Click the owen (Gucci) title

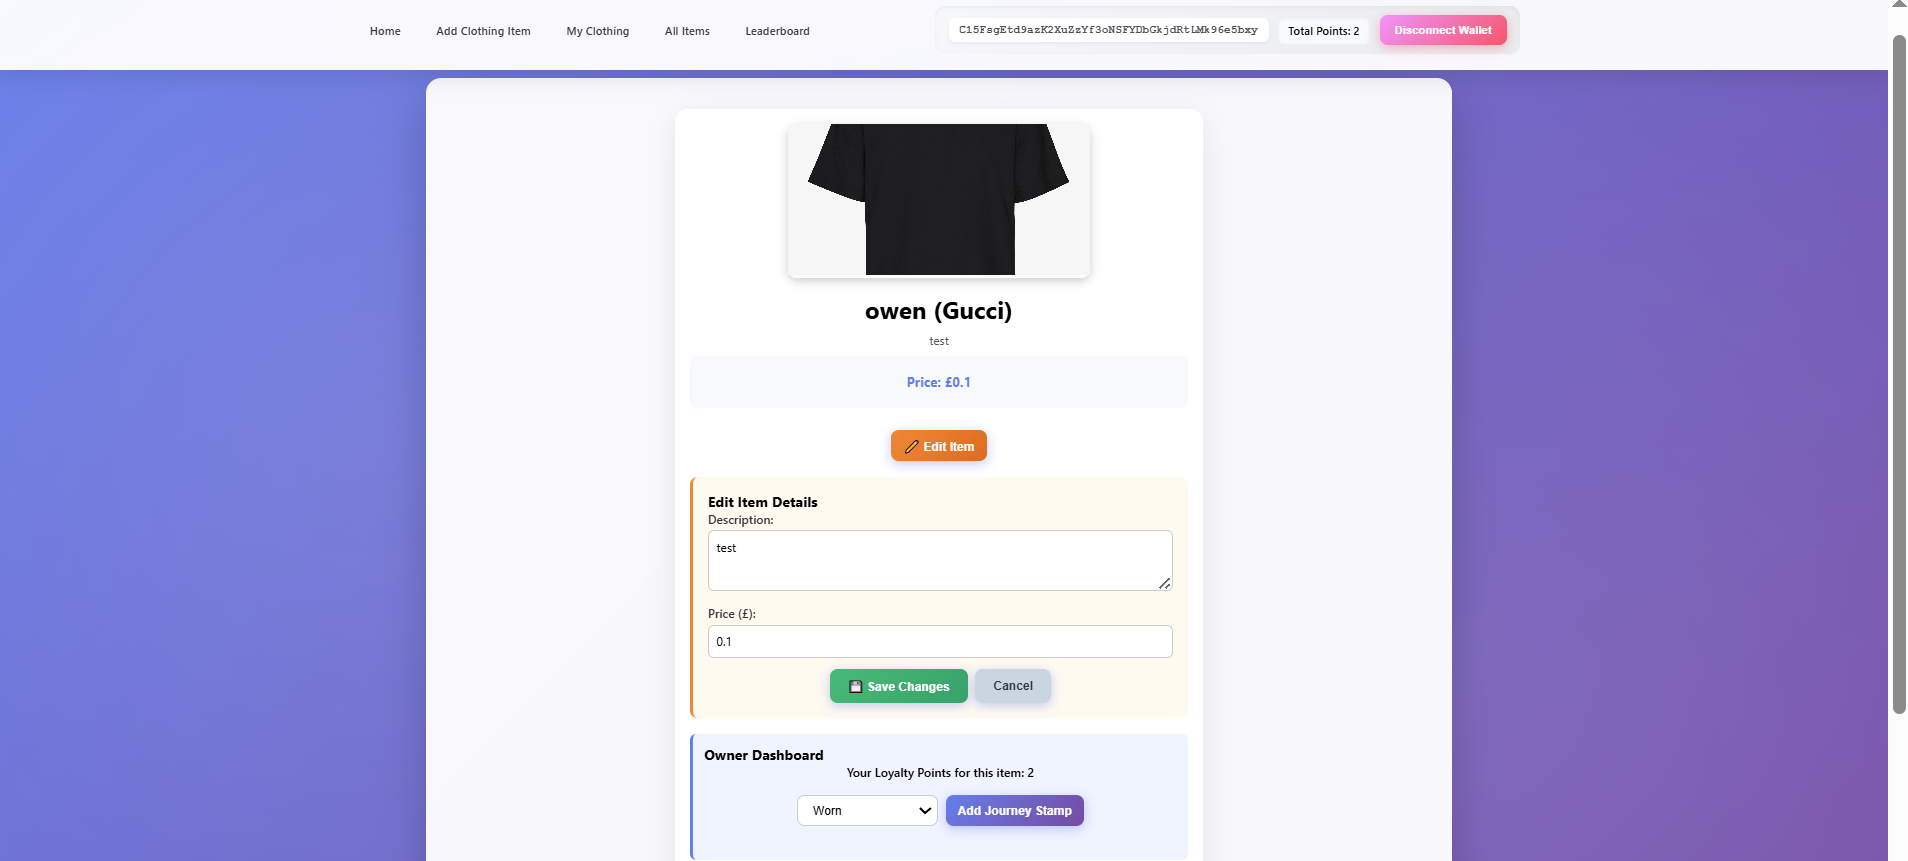938,311
